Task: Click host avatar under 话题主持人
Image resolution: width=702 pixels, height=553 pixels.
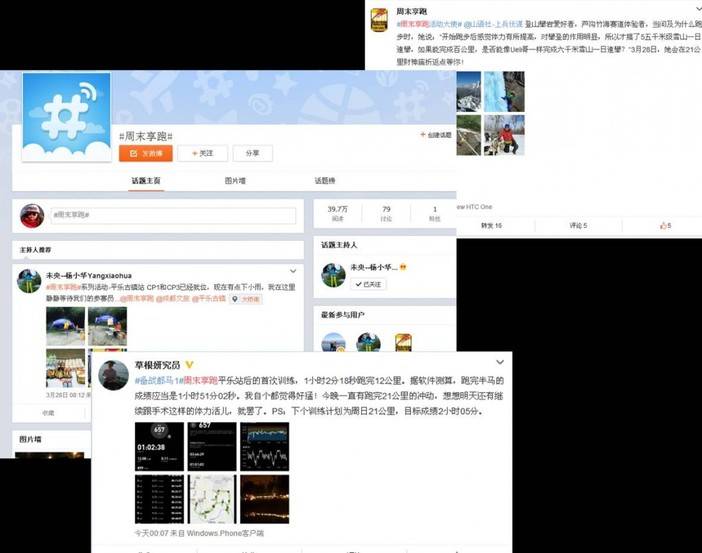Action: 334,275
